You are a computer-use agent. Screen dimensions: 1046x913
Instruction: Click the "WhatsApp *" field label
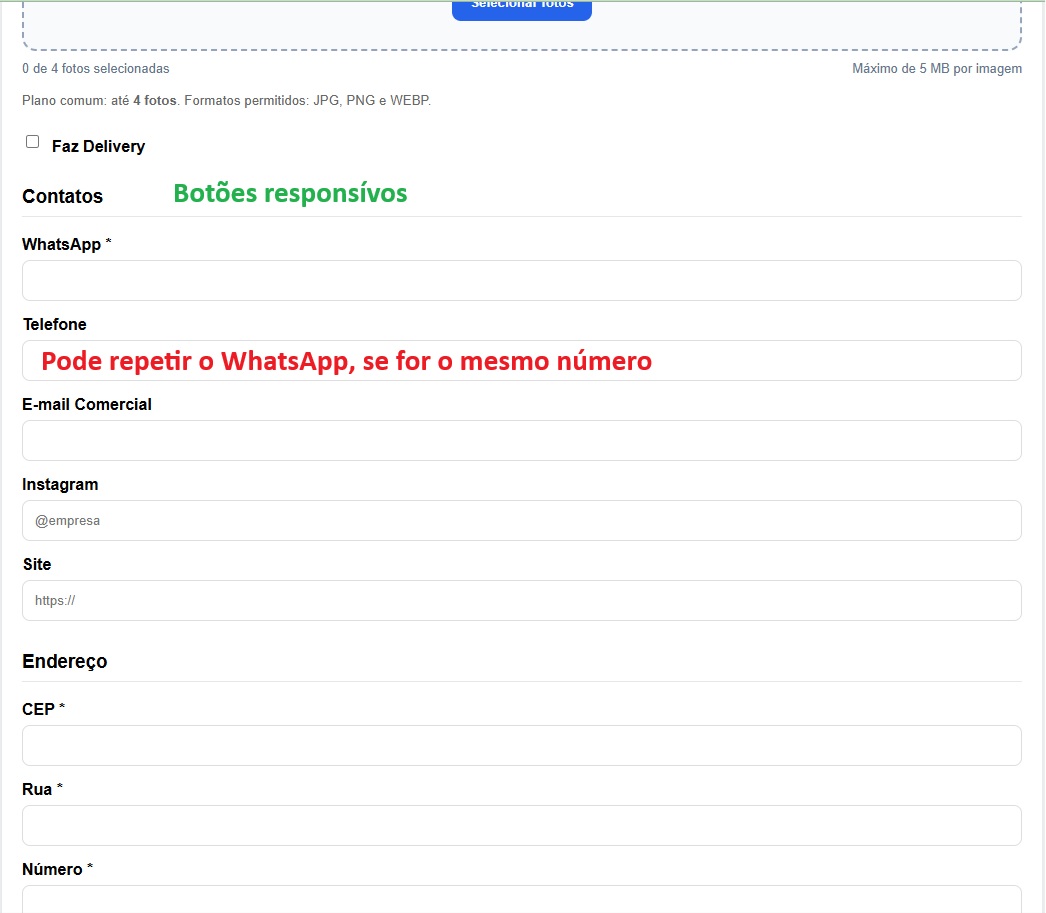[67, 244]
